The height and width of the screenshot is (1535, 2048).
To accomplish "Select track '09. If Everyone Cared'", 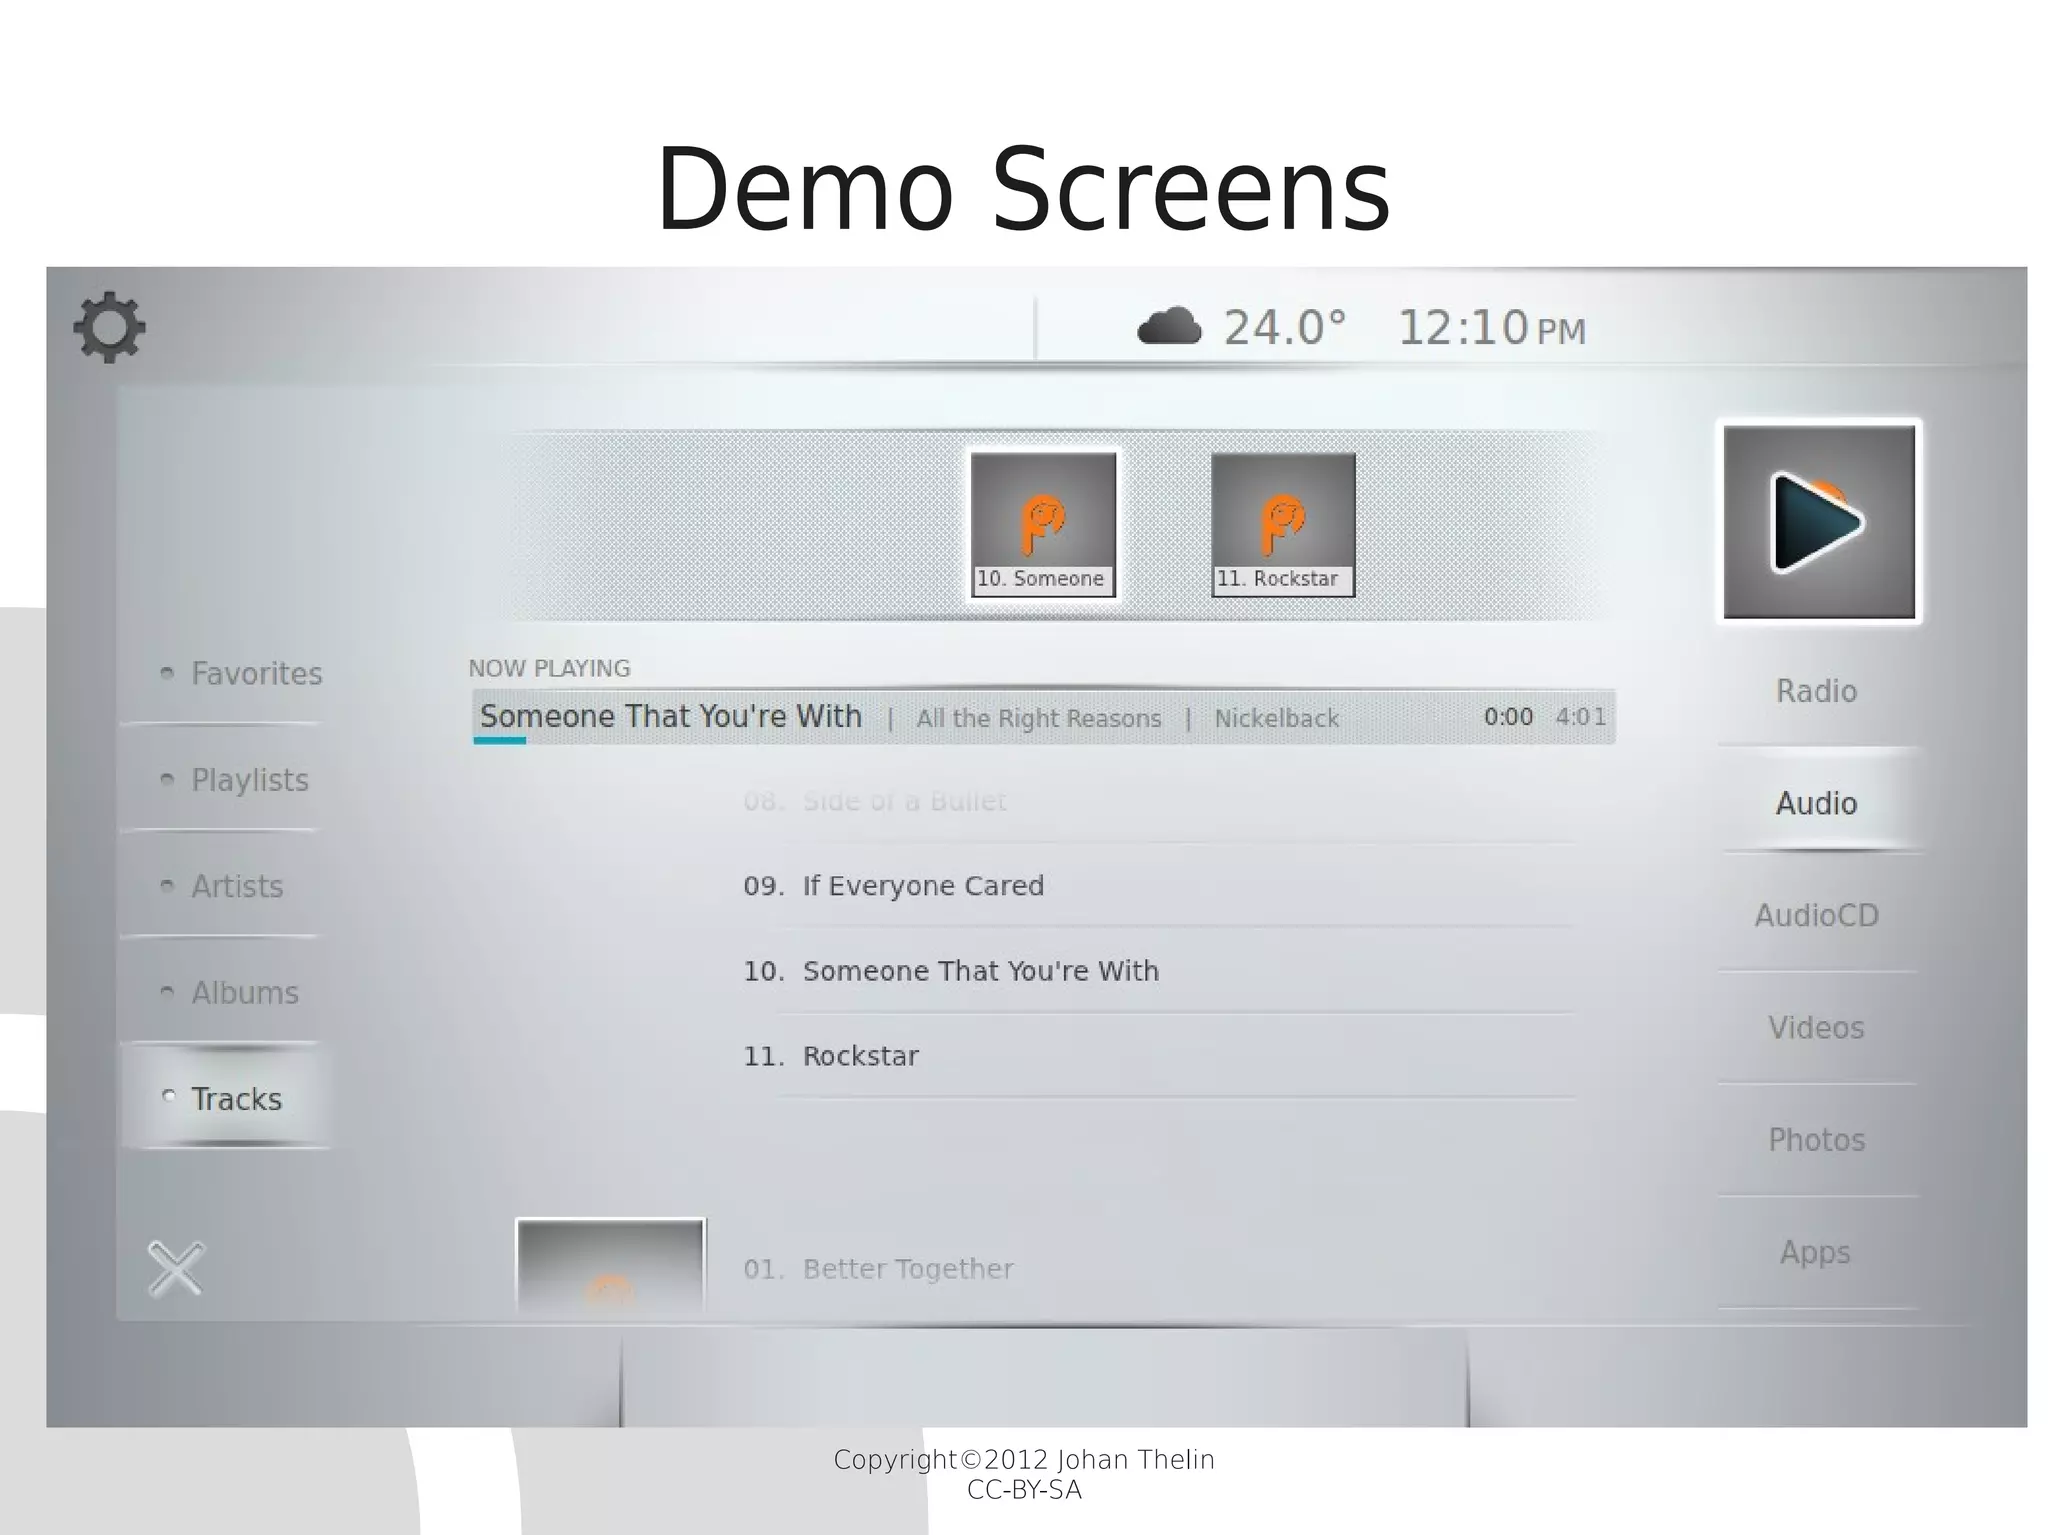I will [893, 886].
